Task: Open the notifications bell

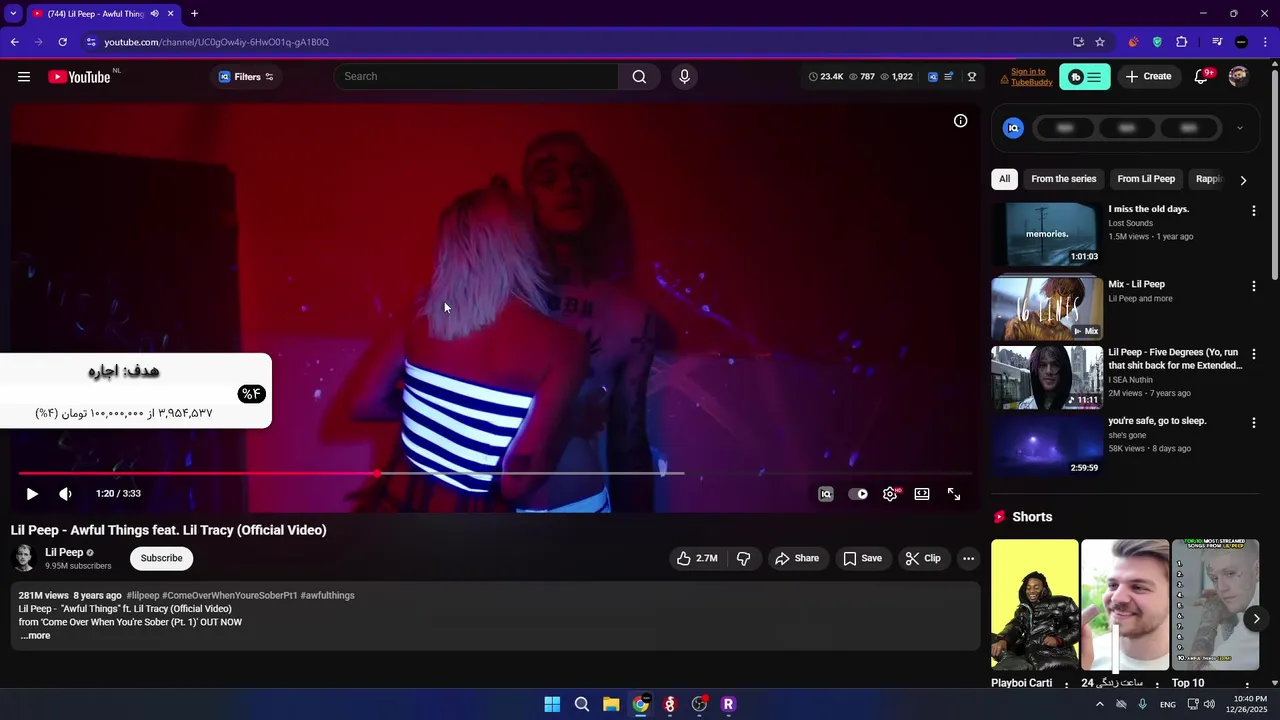Action: pyautogui.click(x=1202, y=77)
